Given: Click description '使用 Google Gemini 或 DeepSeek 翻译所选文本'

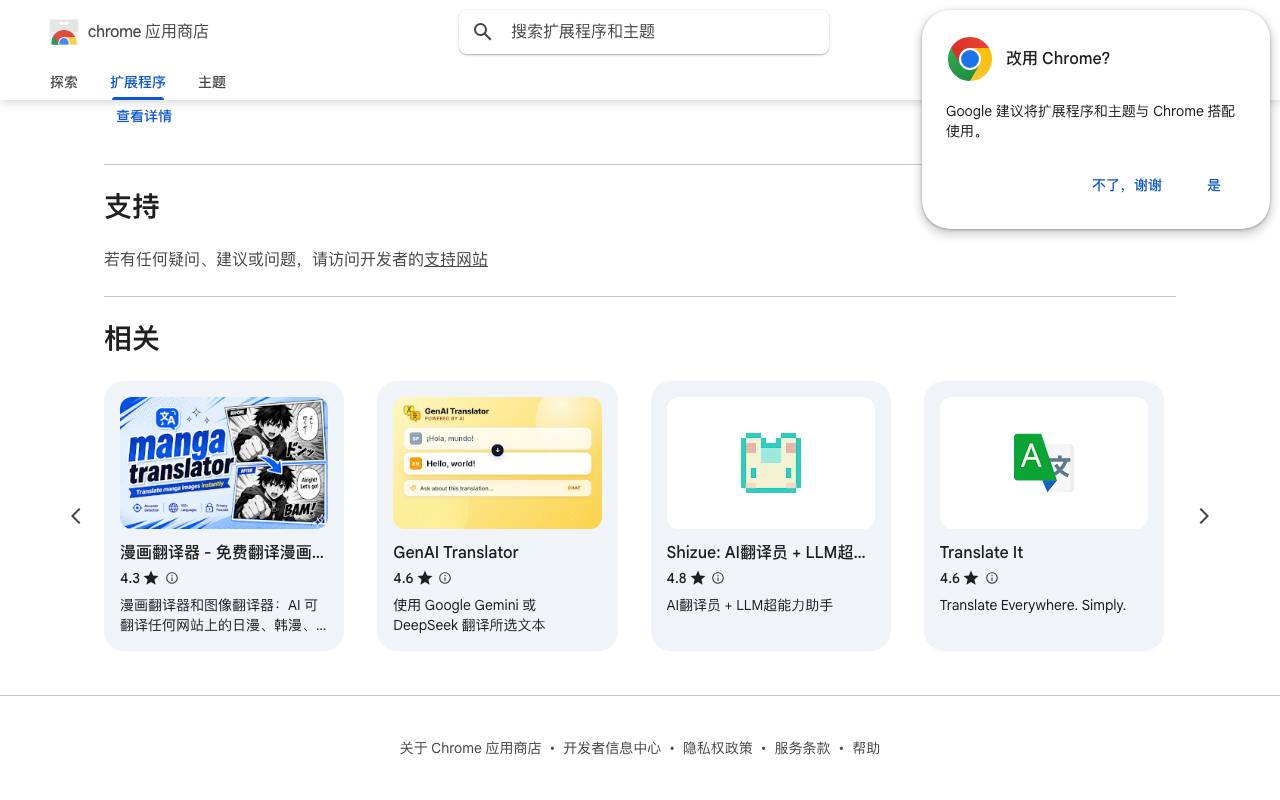Looking at the screenshot, I should 469,615.
